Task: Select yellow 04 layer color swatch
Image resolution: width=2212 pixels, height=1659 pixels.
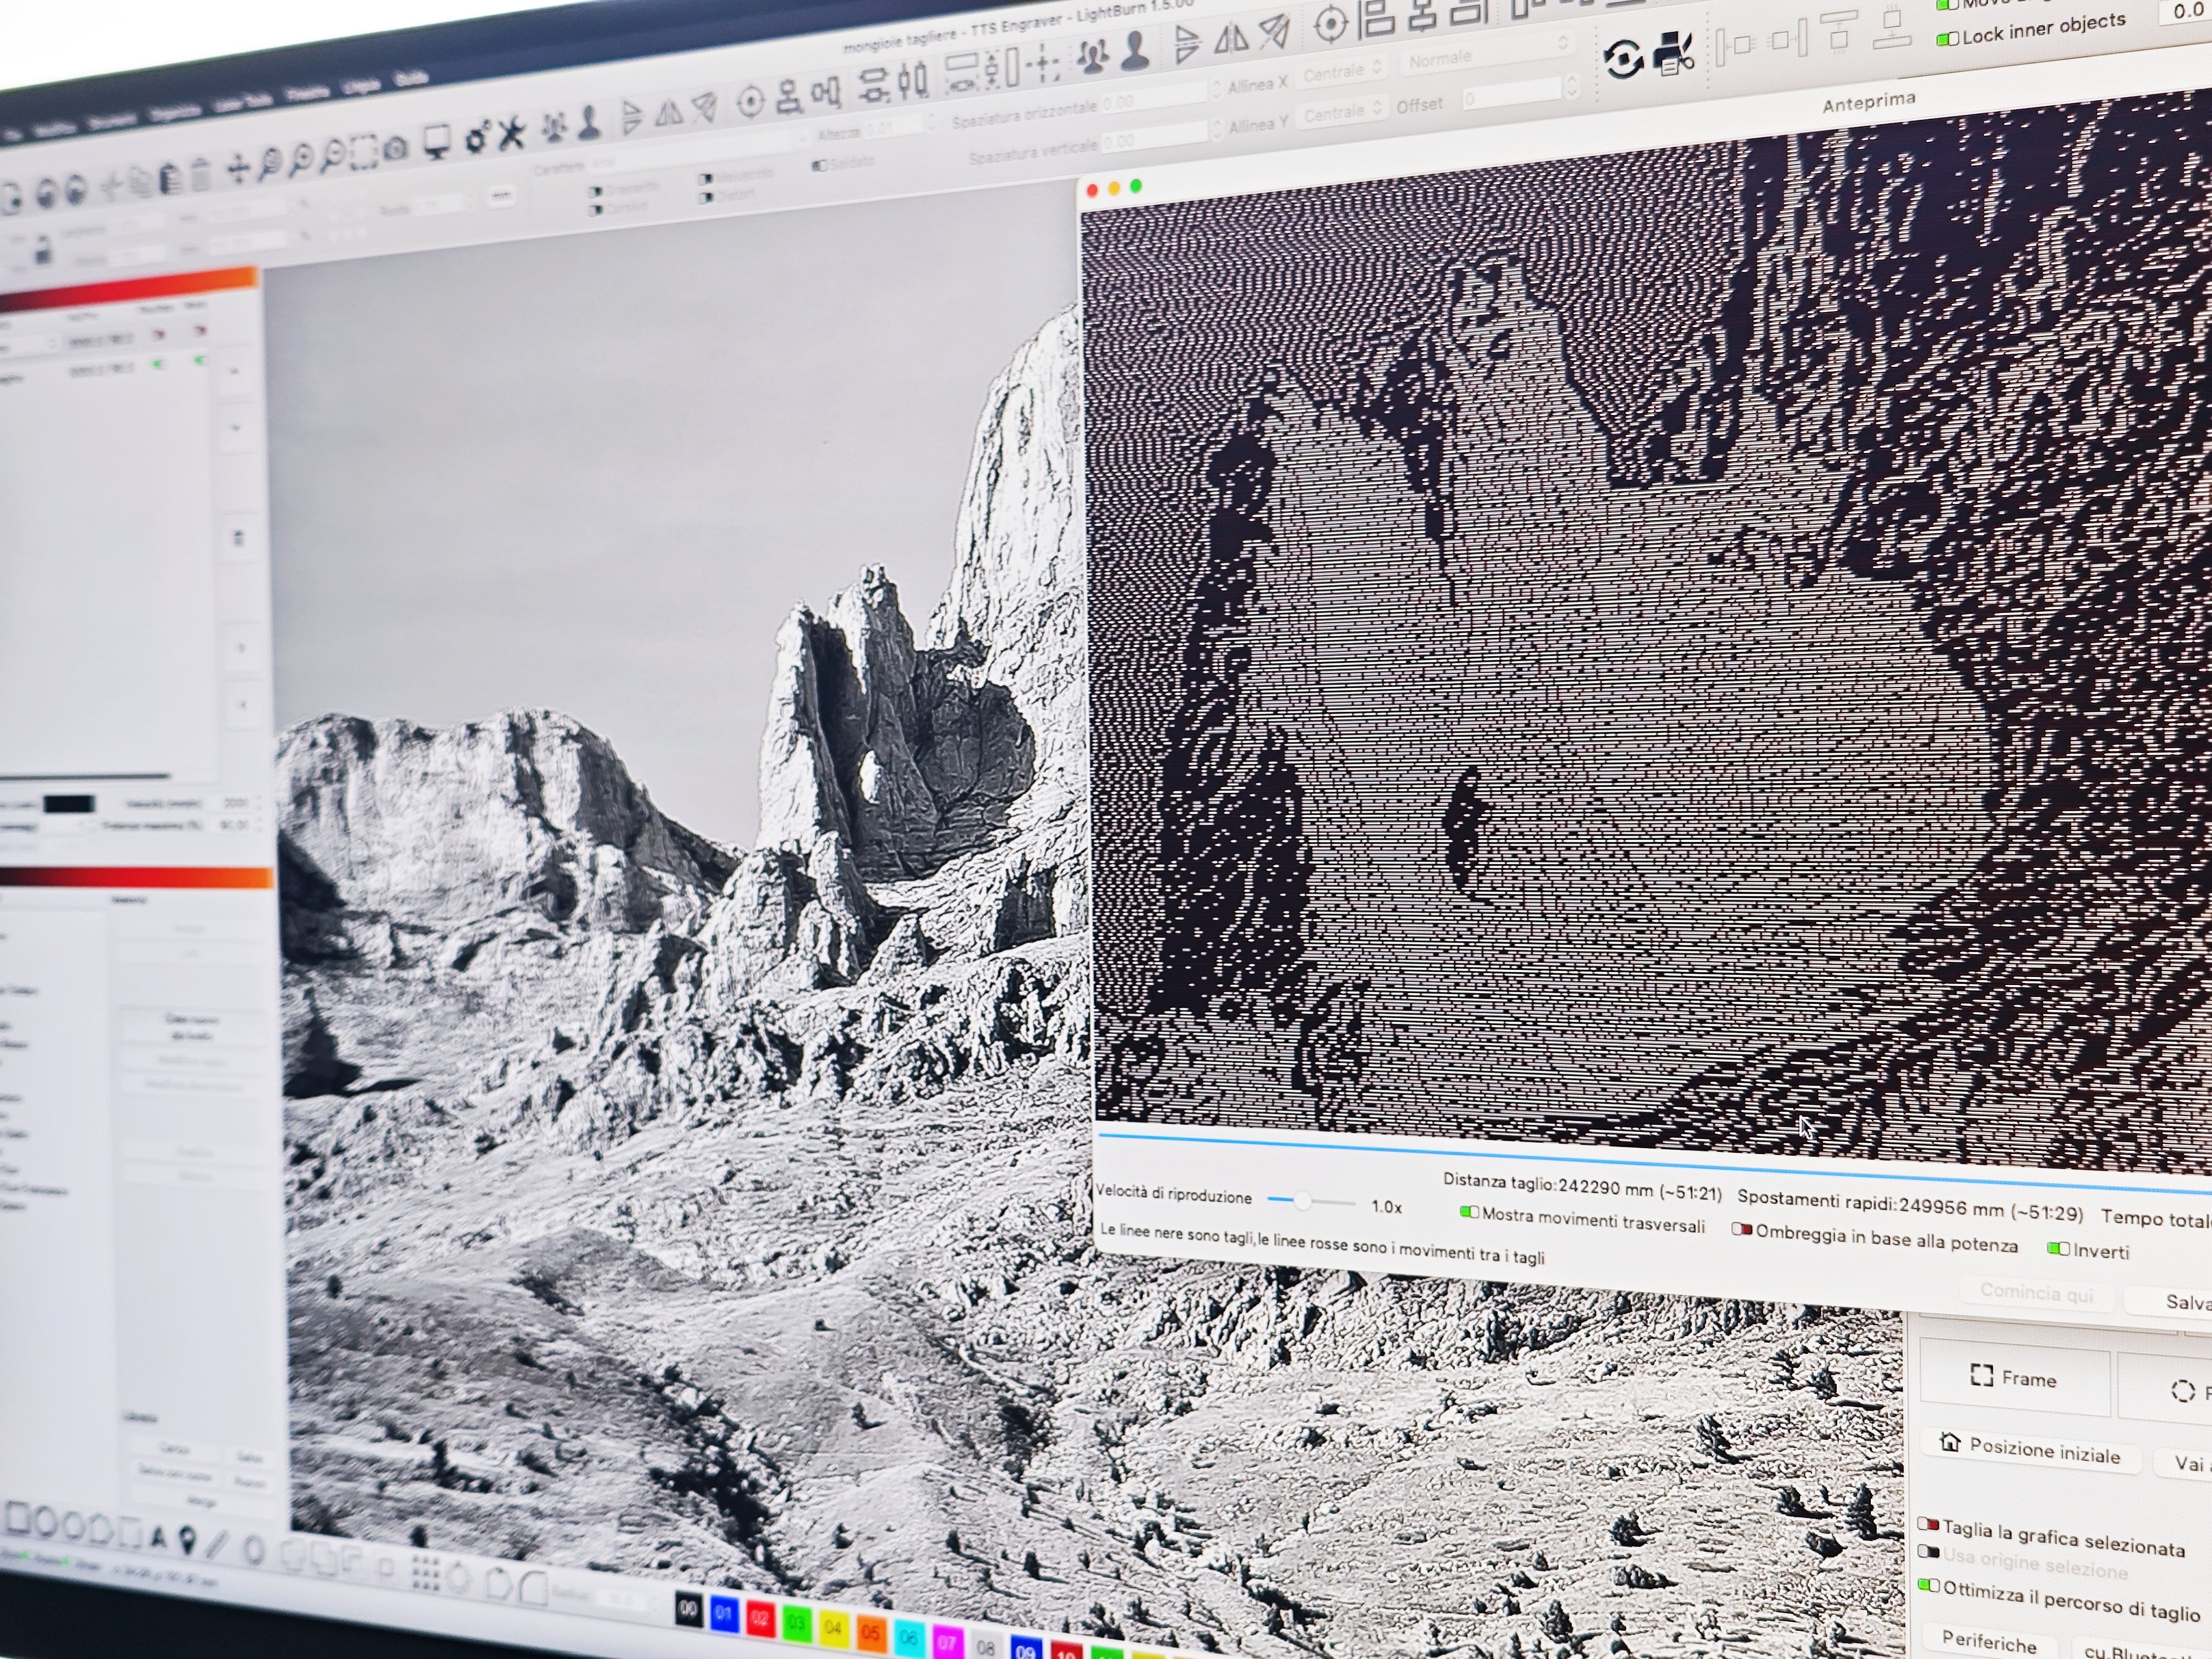Action: click(833, 1628)
